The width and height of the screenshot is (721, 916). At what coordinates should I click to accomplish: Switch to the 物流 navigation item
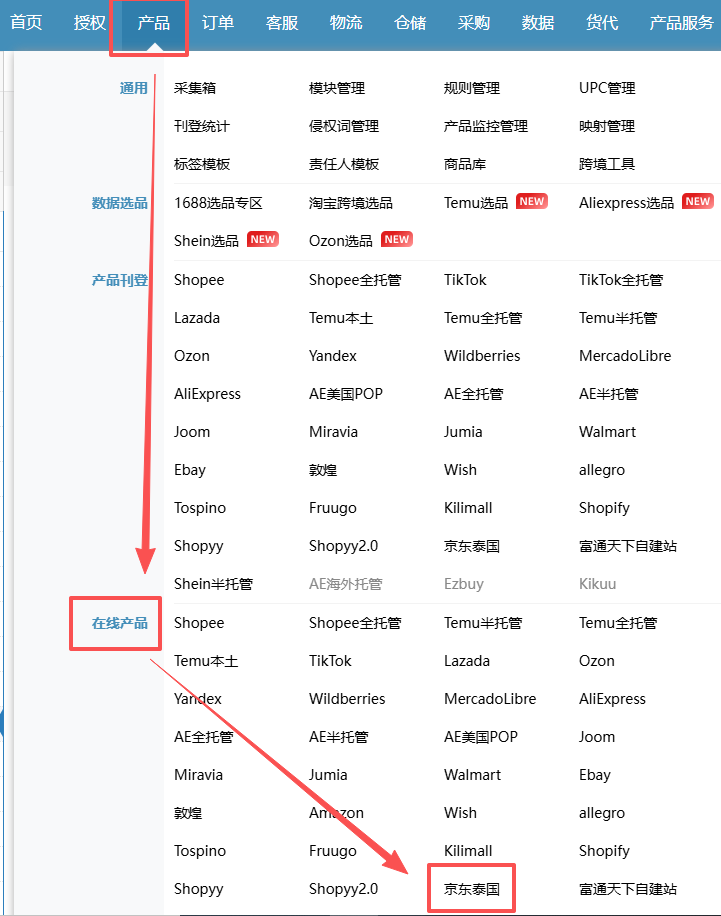(346, 23)
